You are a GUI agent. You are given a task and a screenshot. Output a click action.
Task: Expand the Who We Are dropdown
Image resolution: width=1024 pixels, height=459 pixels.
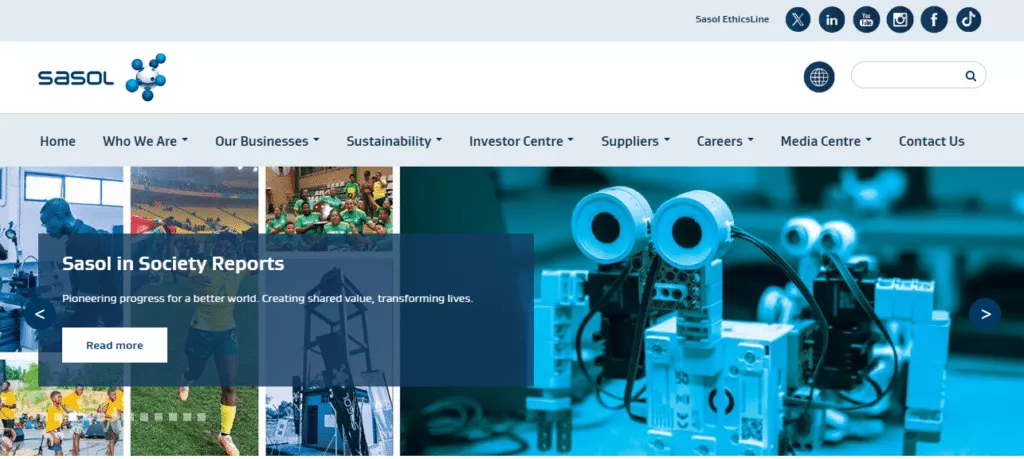coord(145,141)
